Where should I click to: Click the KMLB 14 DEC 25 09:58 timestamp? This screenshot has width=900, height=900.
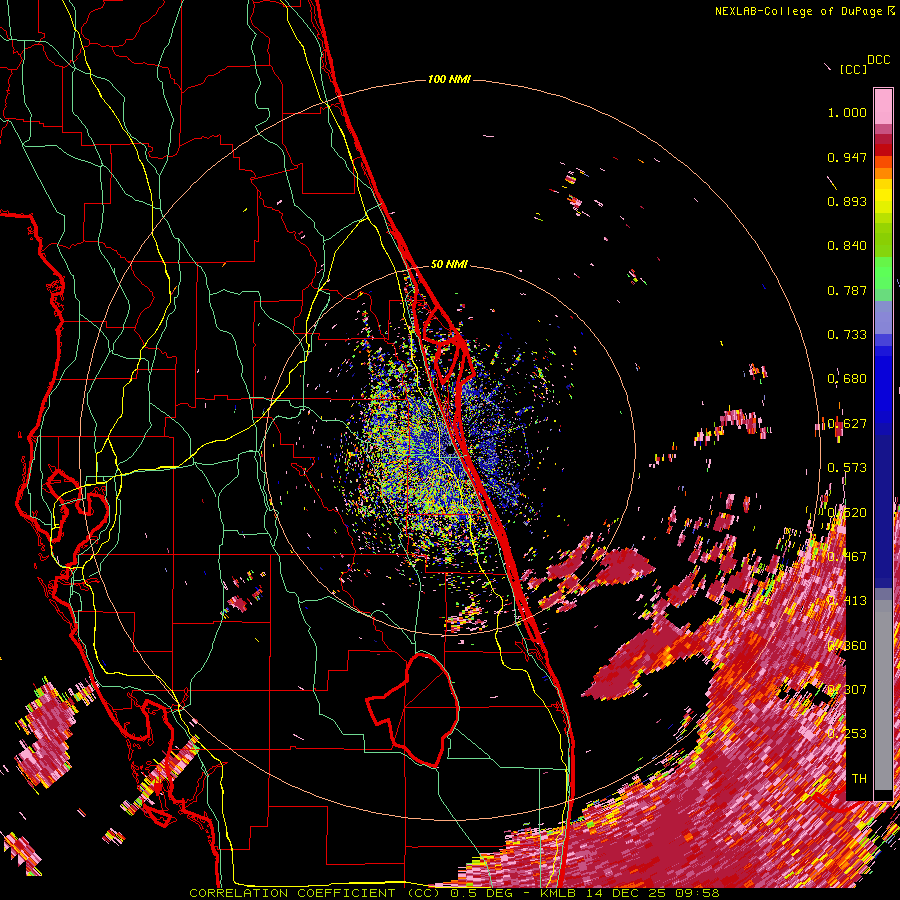(x=630, y=893)
